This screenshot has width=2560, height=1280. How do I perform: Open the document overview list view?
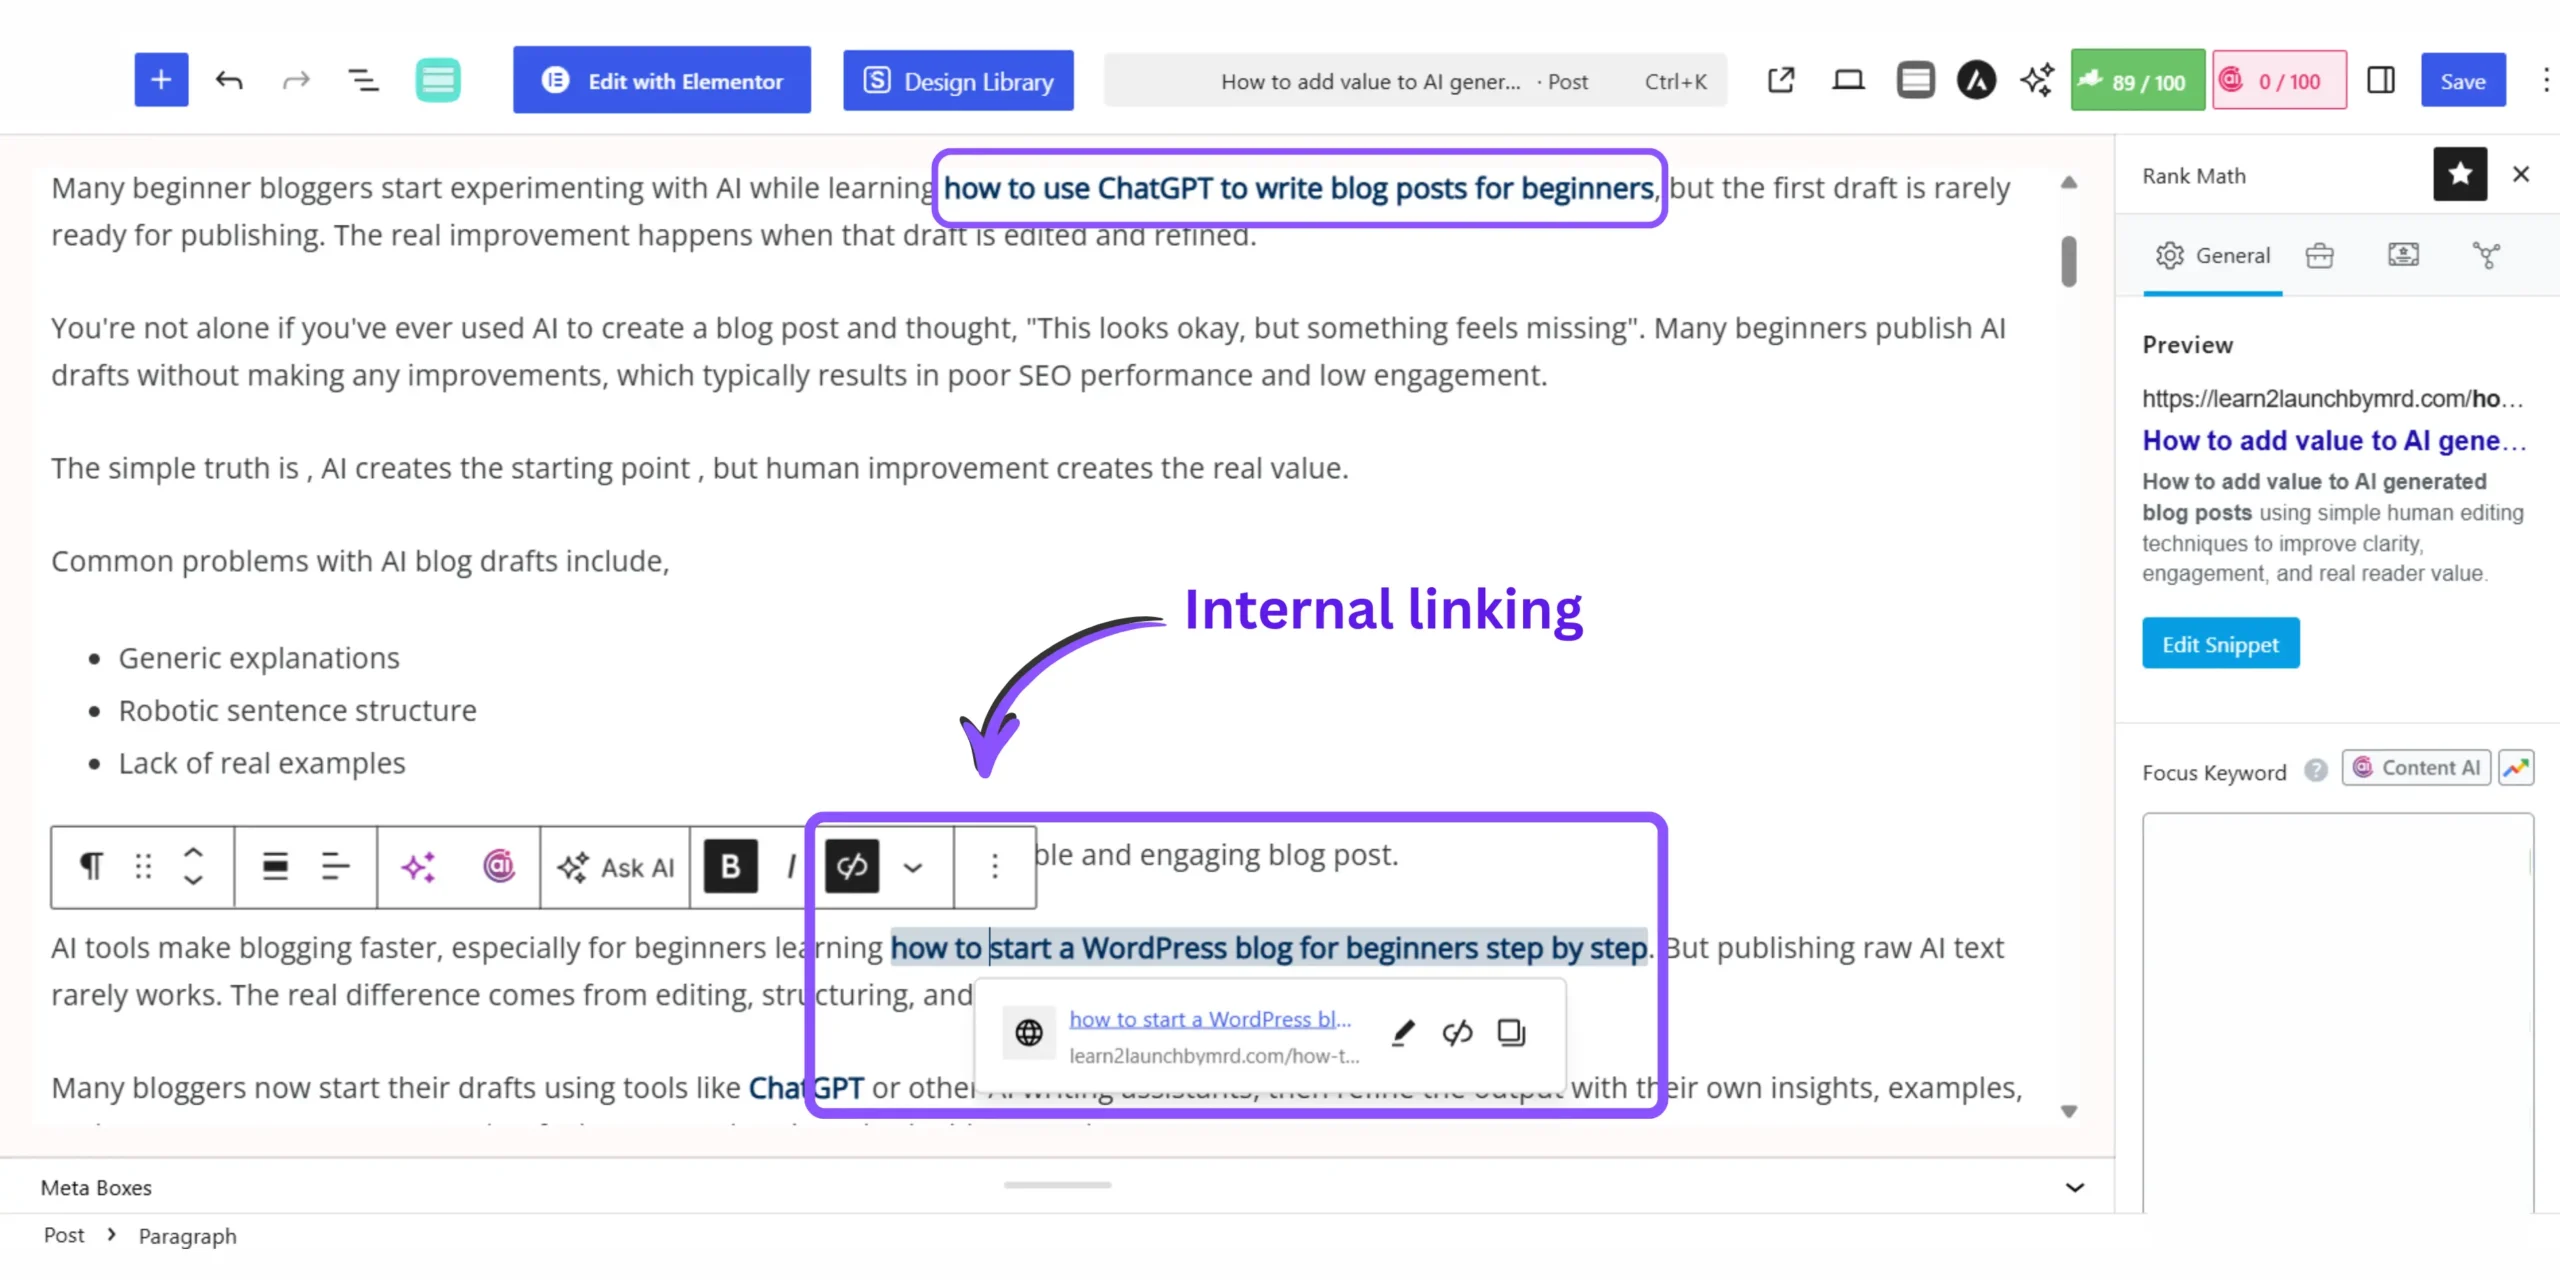coord(363,81)
